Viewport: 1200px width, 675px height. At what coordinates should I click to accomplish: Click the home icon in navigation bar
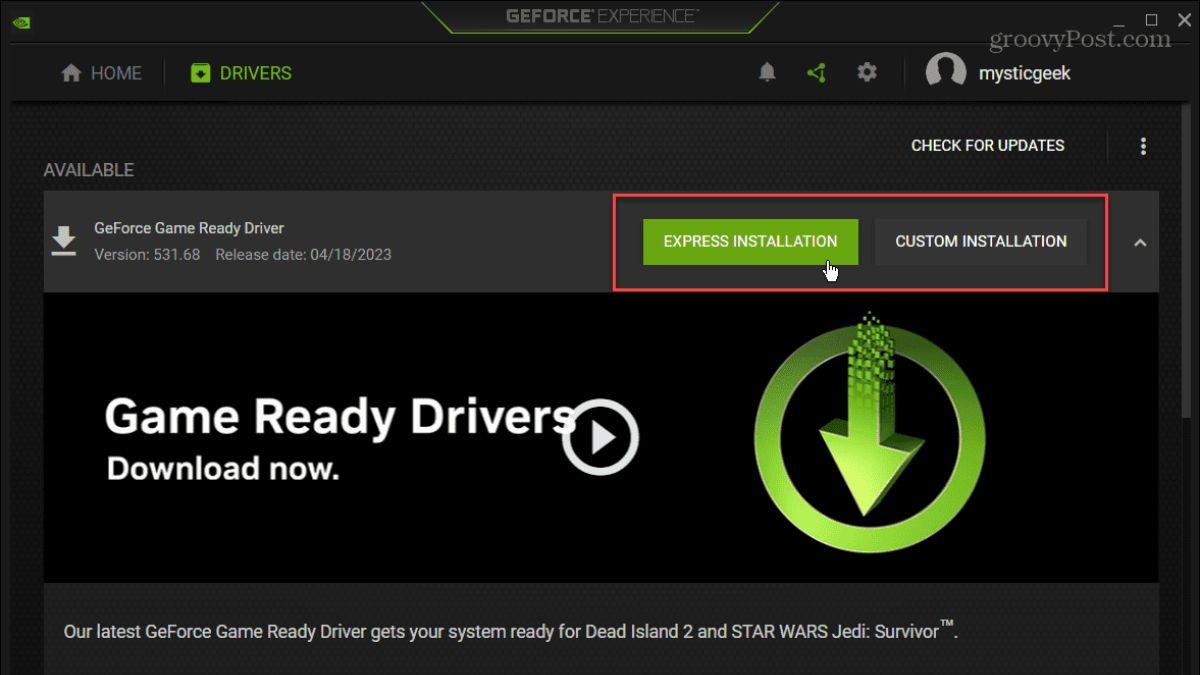click(x=71, y=73)
